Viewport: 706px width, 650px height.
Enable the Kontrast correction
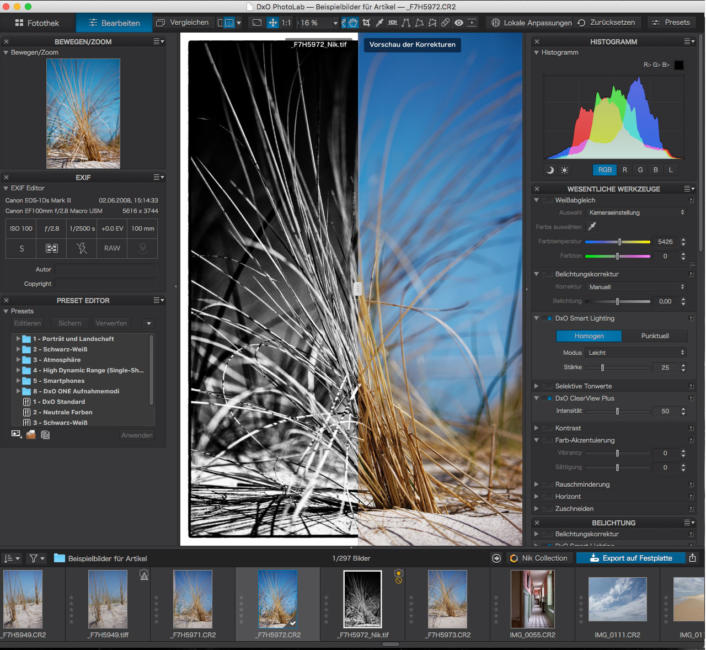[x=548, y=428]
